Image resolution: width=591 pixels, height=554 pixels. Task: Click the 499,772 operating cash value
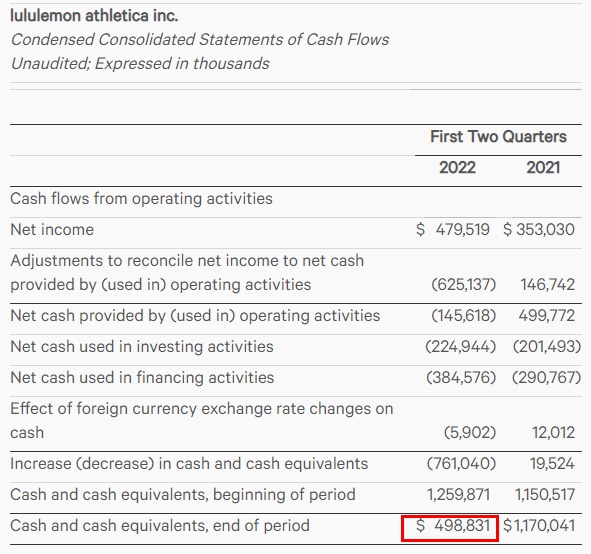tap(547, 315)
